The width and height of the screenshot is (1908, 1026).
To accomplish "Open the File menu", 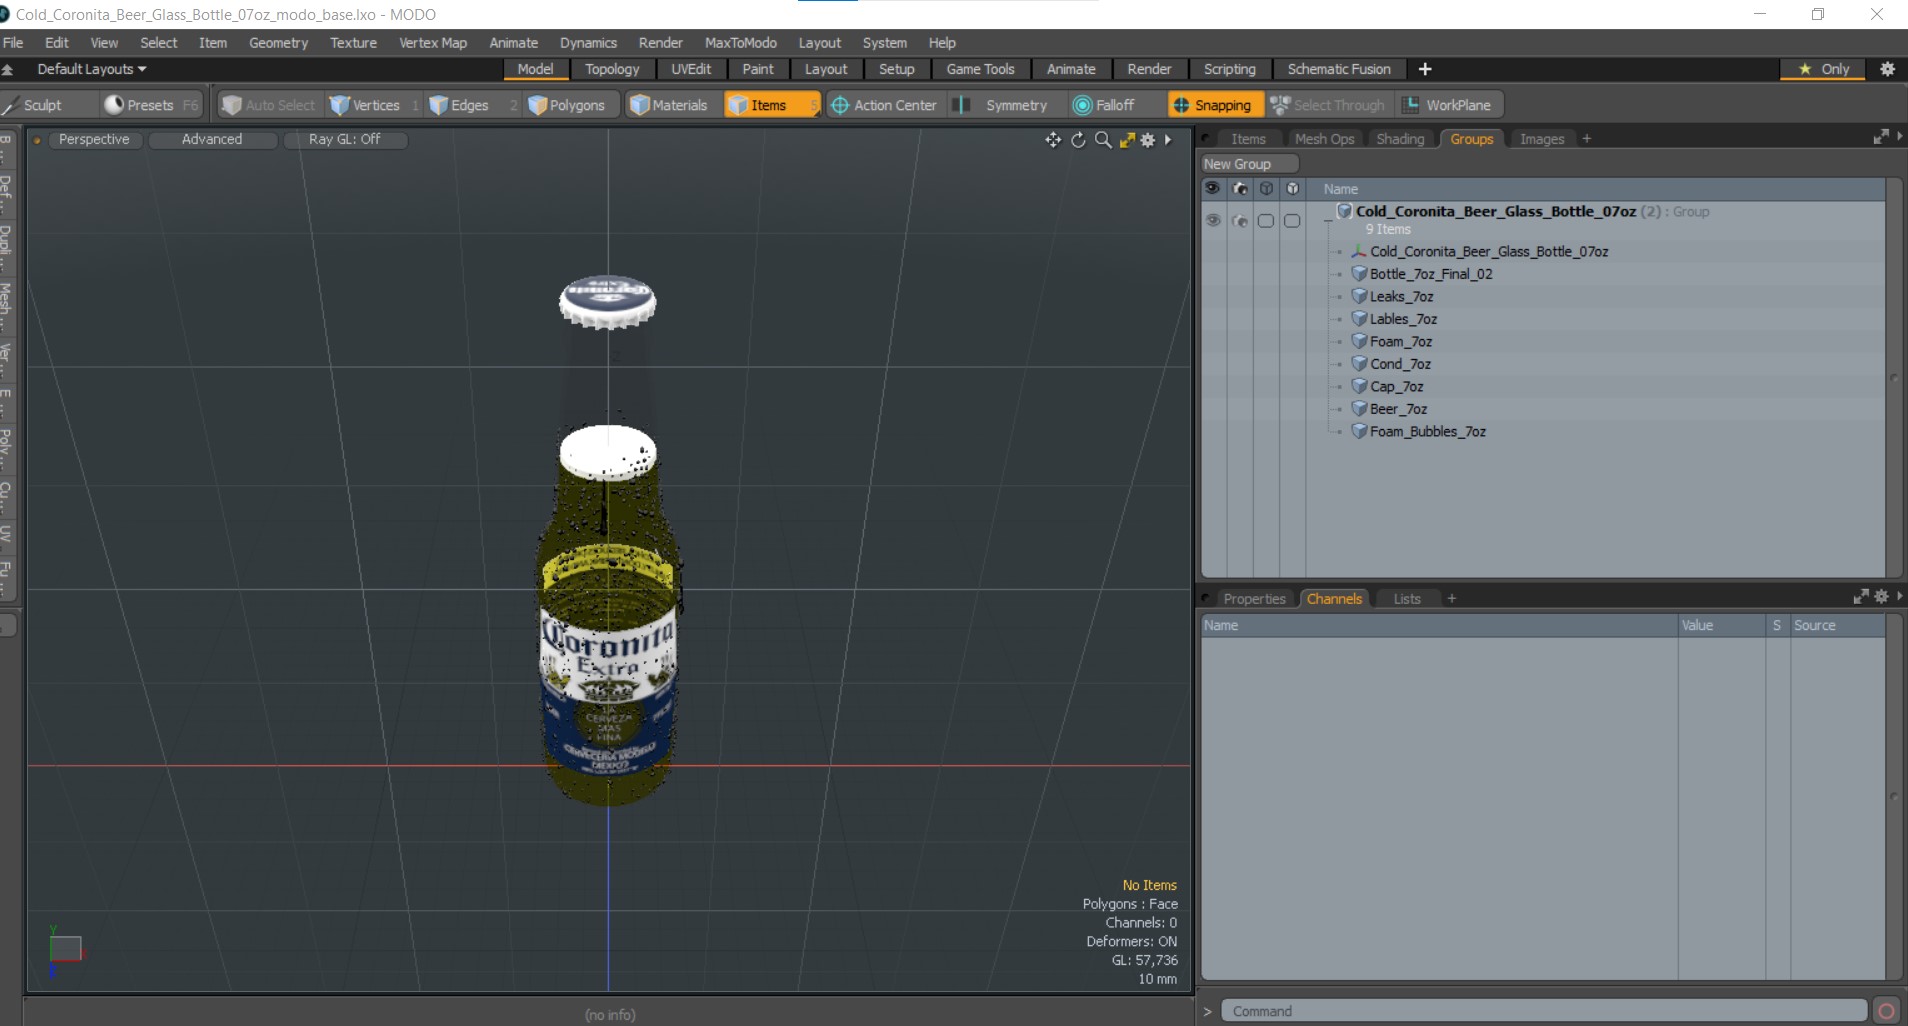I will (x=13, y=43).
